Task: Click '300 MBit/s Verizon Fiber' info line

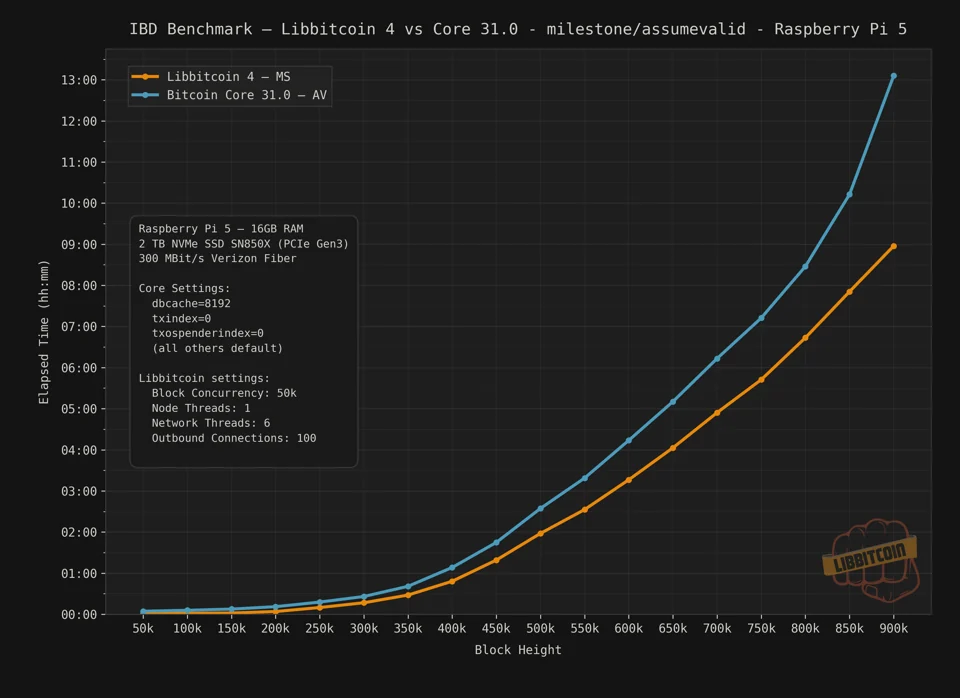Action: click(217, 258)
